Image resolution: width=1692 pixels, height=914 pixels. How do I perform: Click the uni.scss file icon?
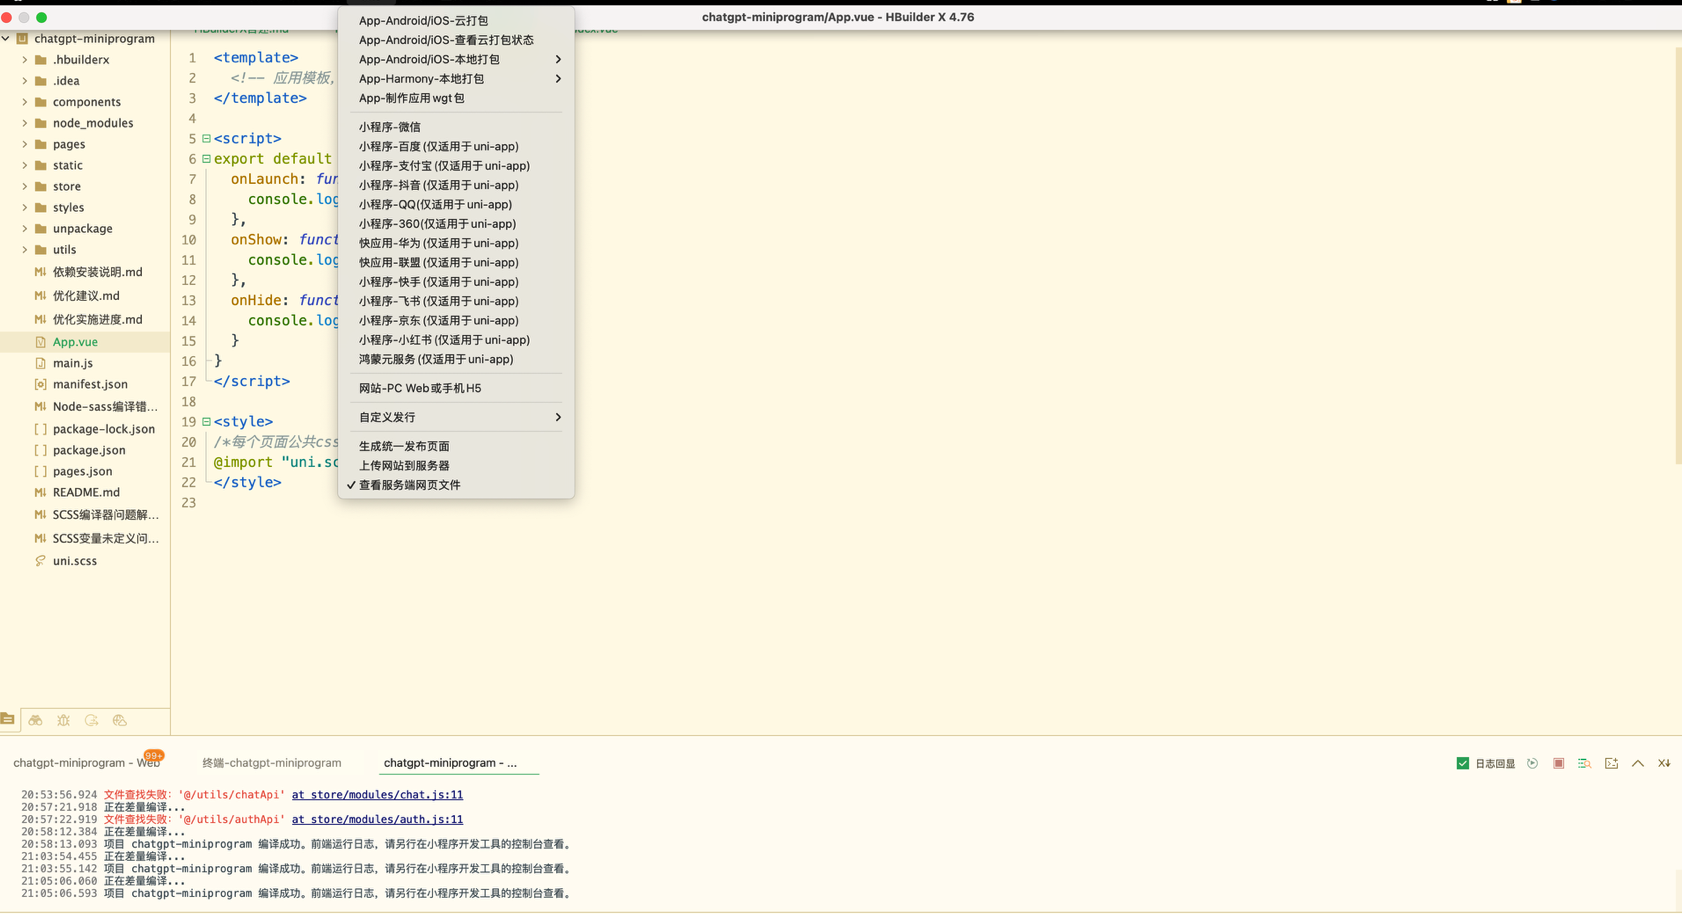pyautogui.click(x=40, y=562)
